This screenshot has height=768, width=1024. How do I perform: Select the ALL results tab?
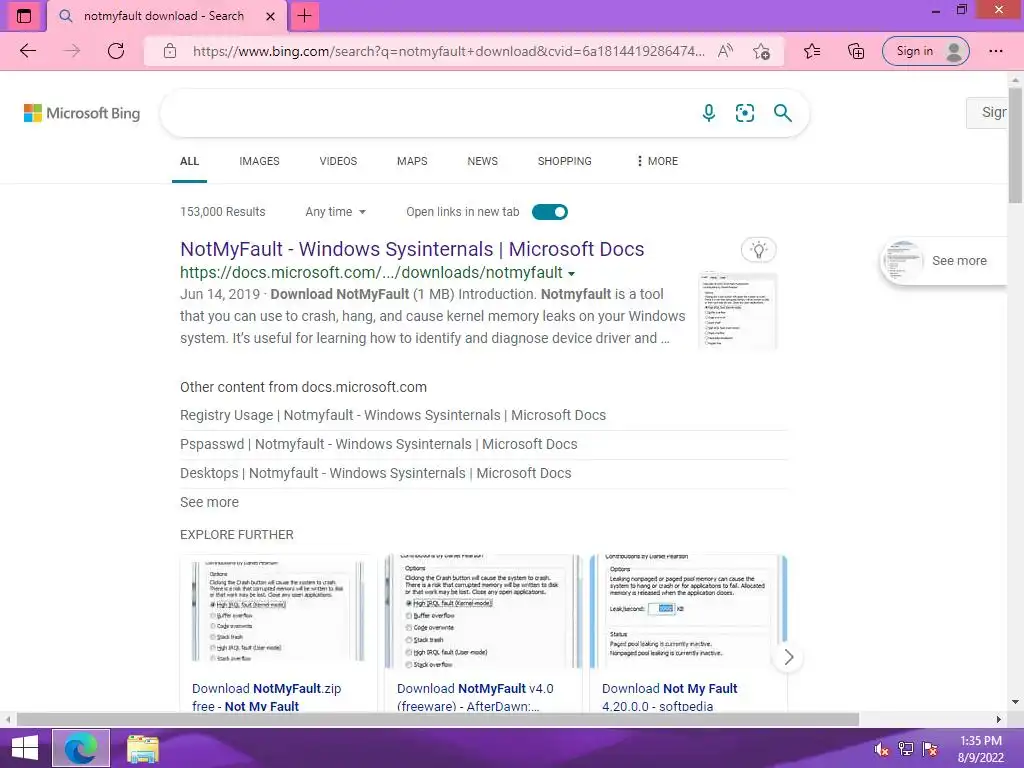tap(189, 161)
